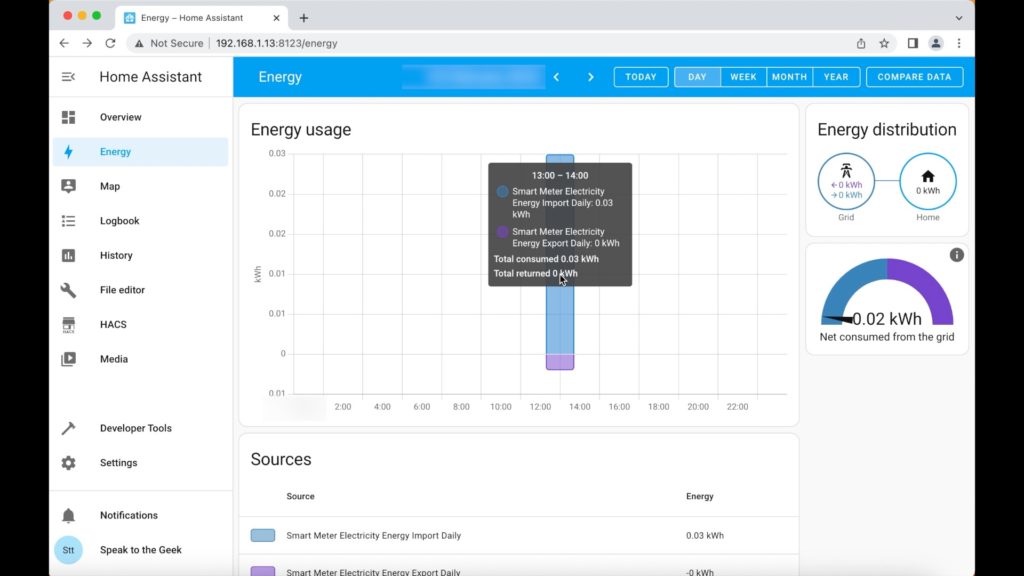Switch to the Week view
This screenshot has width=1024, height=576.
pyautogui.click(x=743, y=77)
